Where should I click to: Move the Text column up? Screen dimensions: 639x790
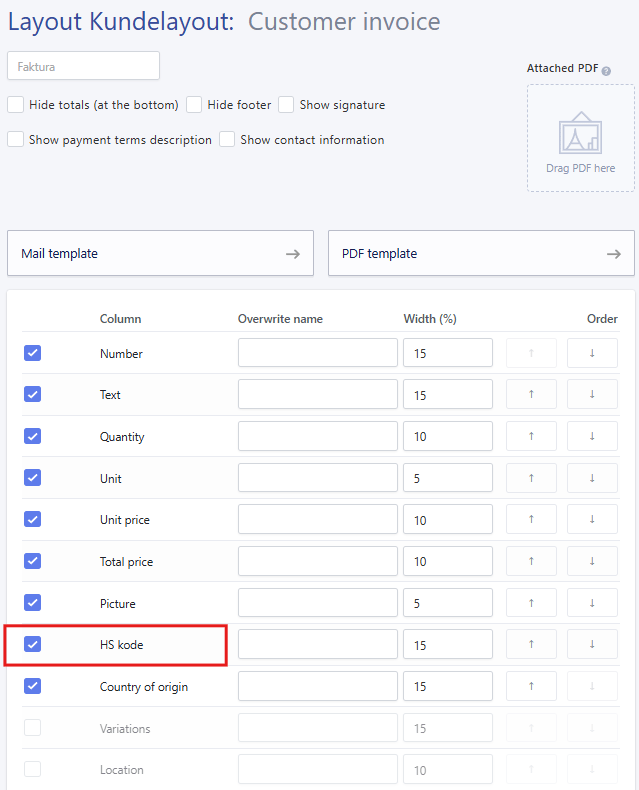pyautogui.click(x=531, y=395)
